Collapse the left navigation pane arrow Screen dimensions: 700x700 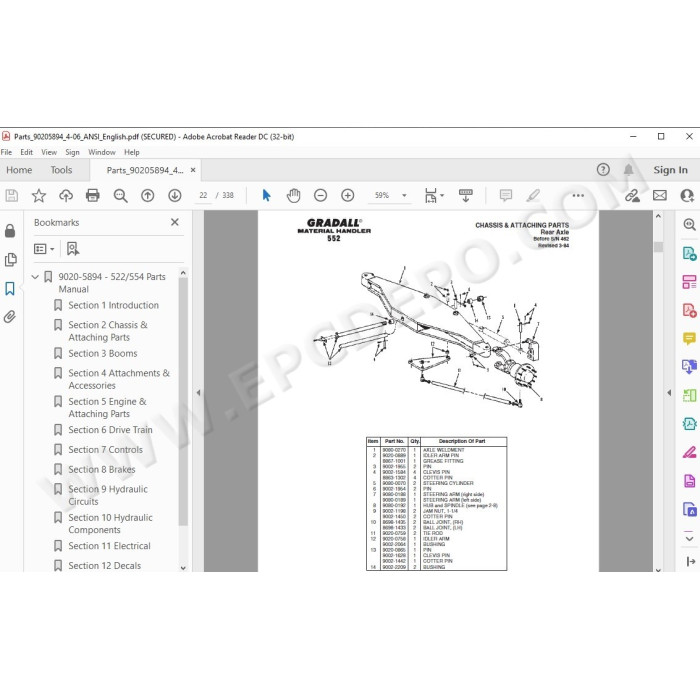(x=198, y=393)
